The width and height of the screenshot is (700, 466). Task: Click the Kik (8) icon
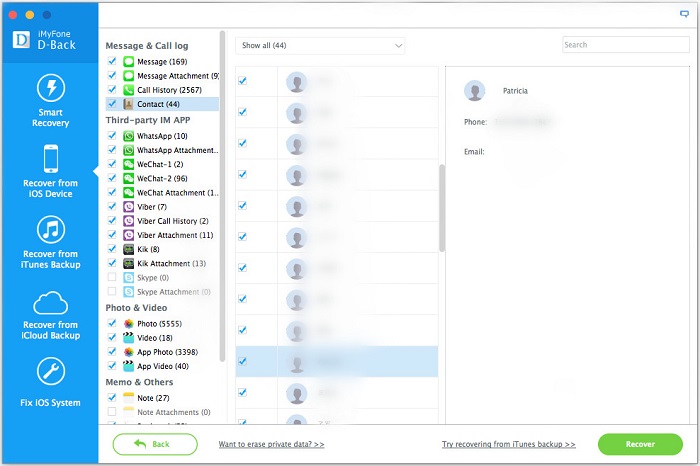point(129,250)
